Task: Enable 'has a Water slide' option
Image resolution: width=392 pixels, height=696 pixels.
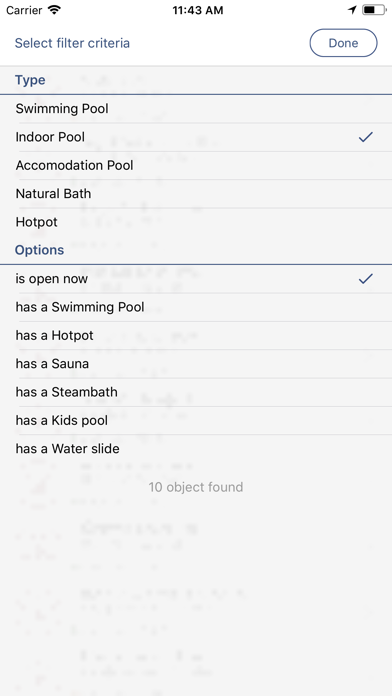Action: coord(196,449)
